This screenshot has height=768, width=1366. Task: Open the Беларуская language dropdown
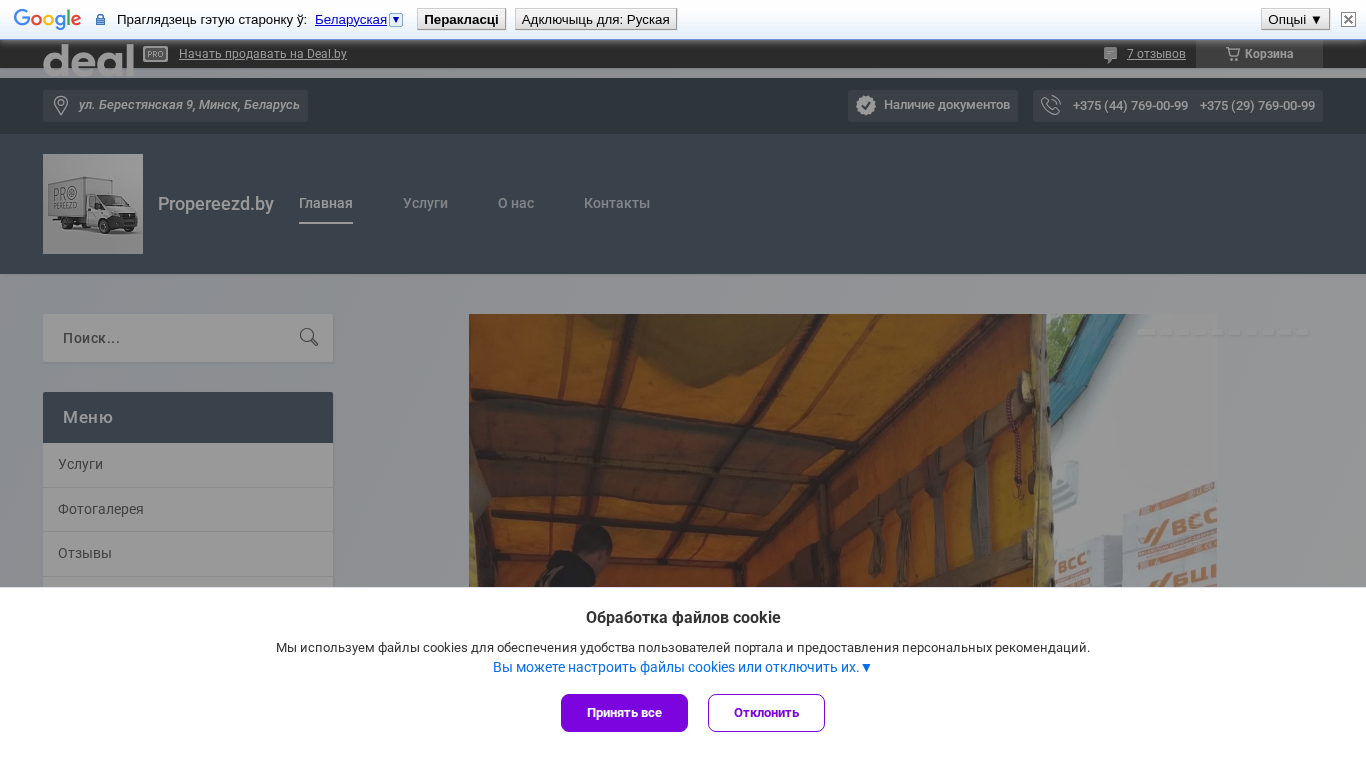point(396,20)
